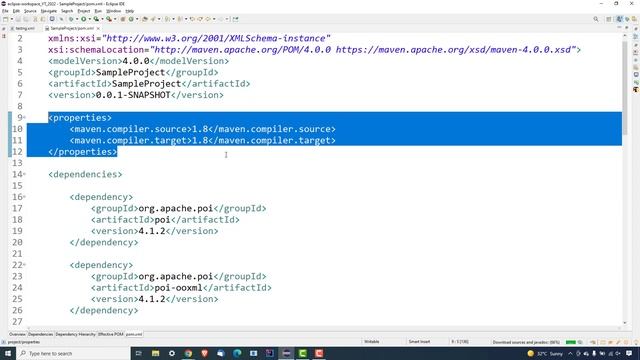Click the toolbar Search magnifier icon at right
This screenshot has width=640, height=360.
coord(596,19)
